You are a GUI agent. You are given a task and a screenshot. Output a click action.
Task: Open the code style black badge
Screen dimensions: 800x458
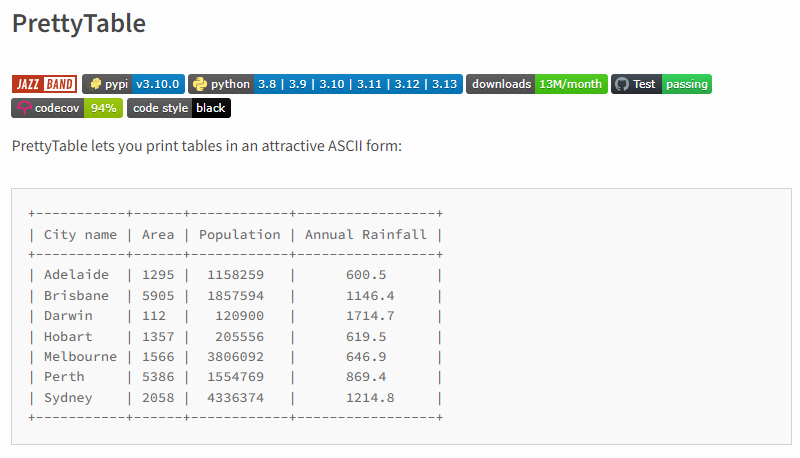179,108
